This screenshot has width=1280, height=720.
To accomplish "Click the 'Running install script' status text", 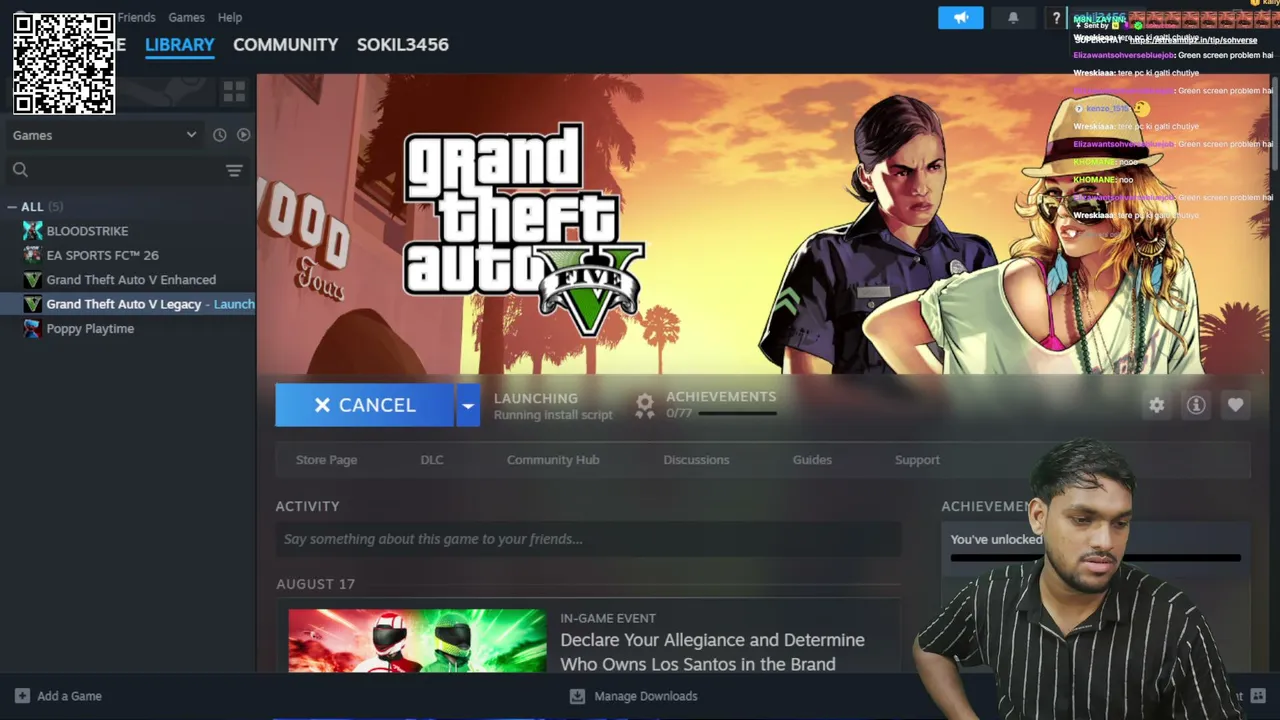I will click(x=553, y=415).
